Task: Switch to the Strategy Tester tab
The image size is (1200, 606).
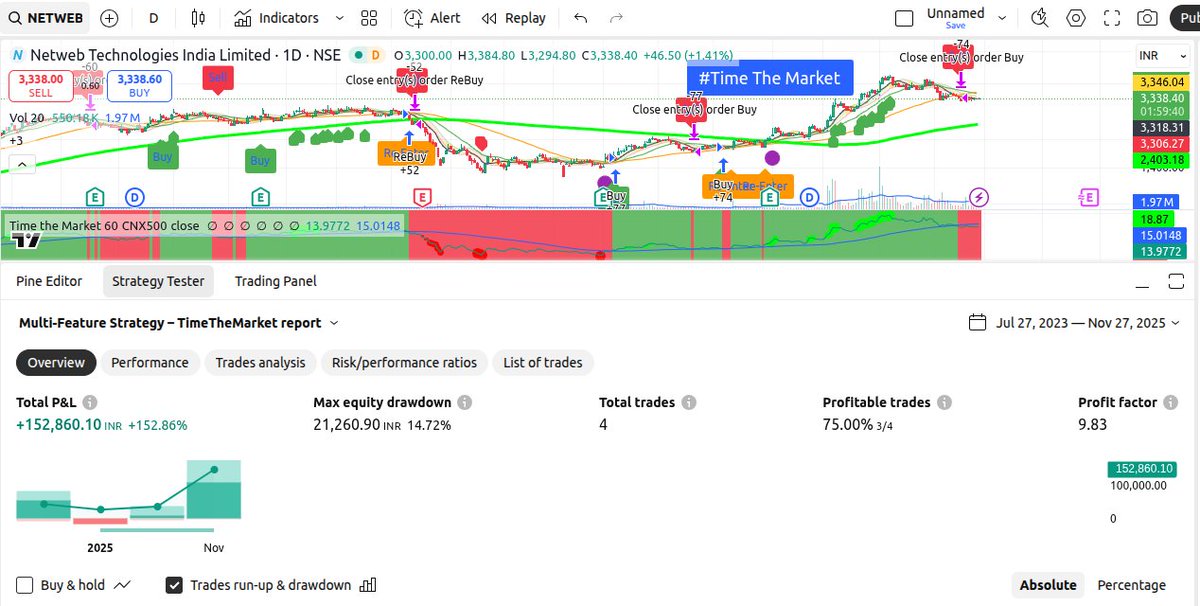Action: 158,281
